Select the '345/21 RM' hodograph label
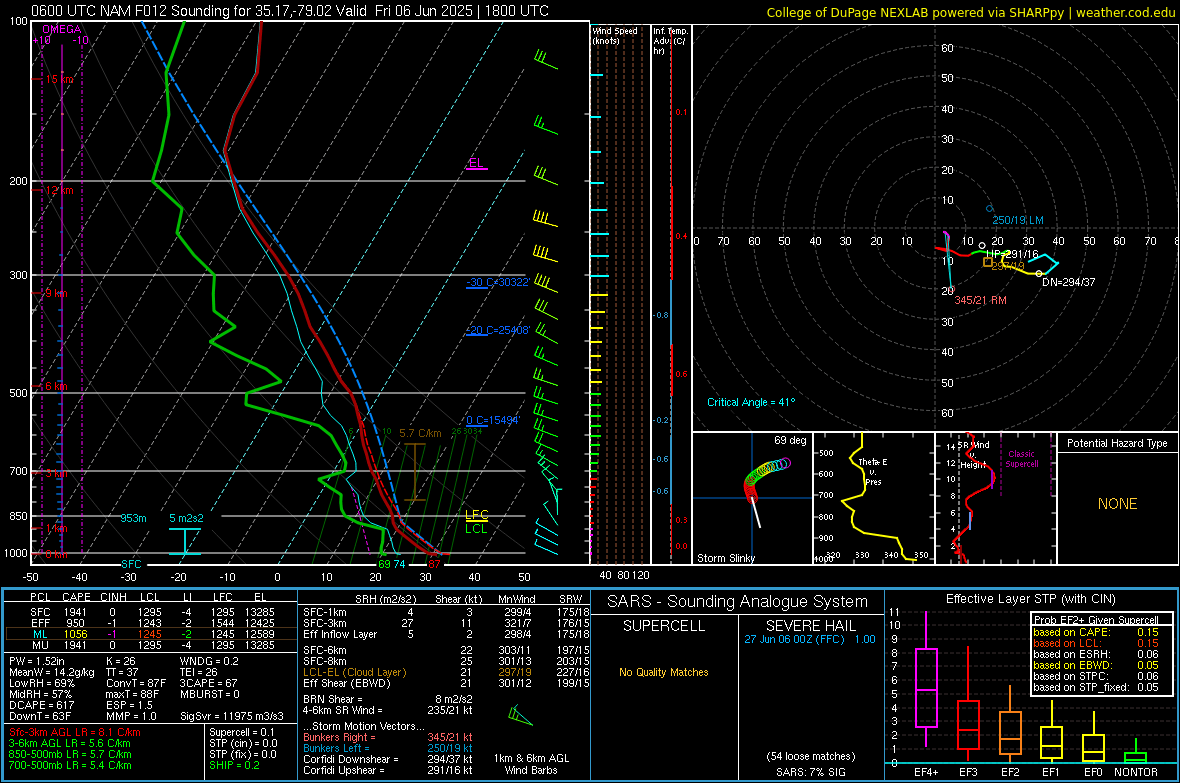The height and width of the screenshot is (783, 1180). [x=980, y=300]
